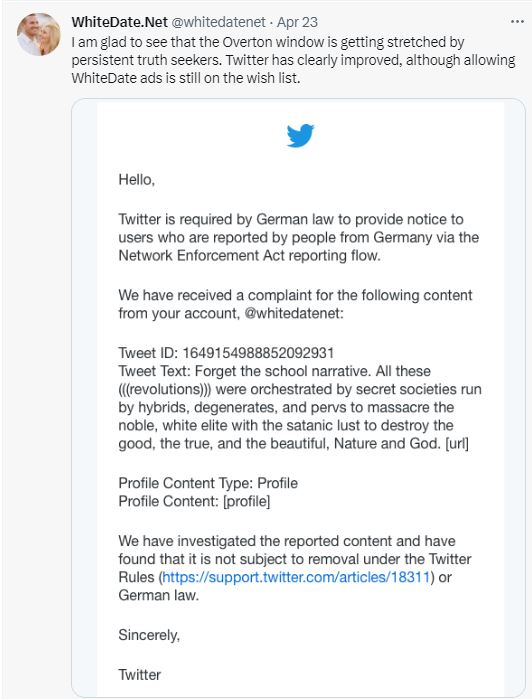Screen dimensions: 532x699
Task: Open the Apr 23 tweet timestamp
Action: point(297,22)
